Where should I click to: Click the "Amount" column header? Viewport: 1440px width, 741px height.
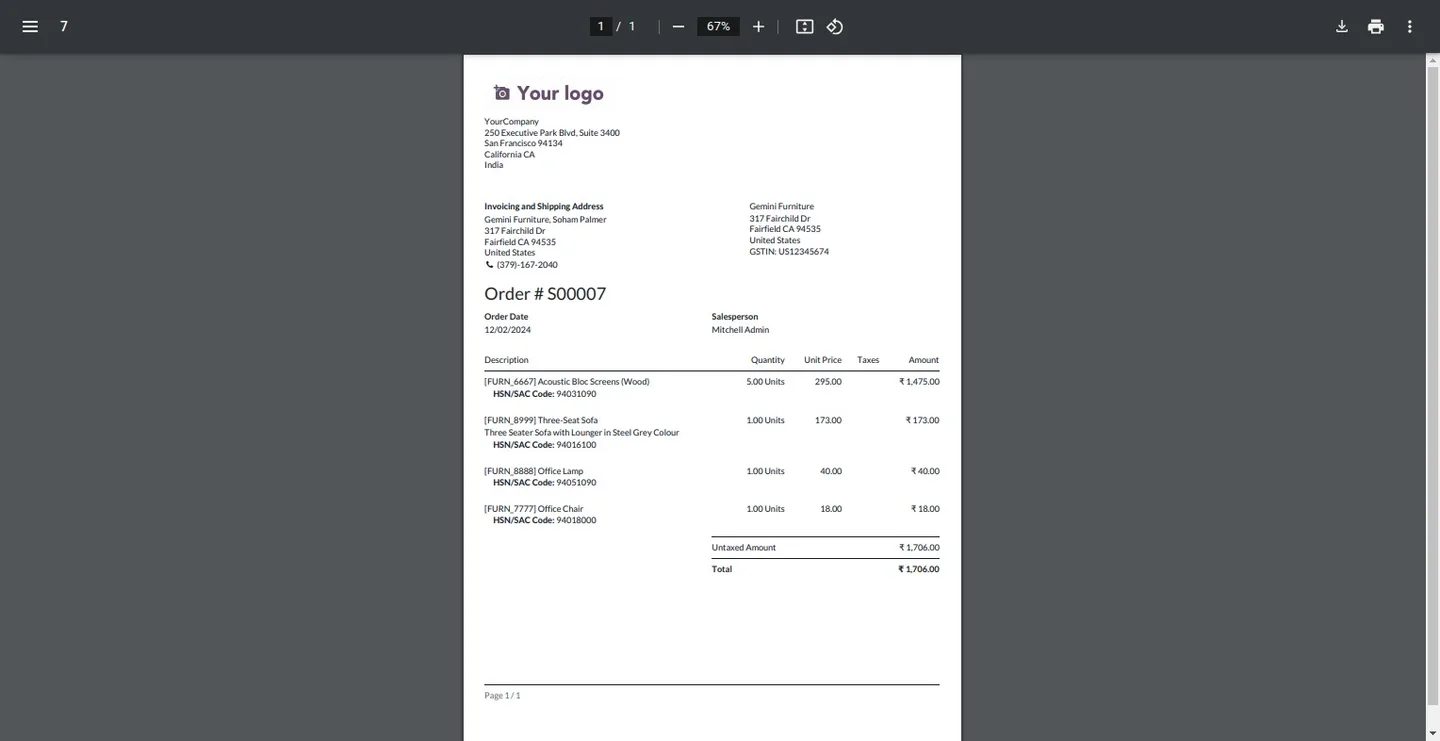pyautogui.click(x=924, y=360)
